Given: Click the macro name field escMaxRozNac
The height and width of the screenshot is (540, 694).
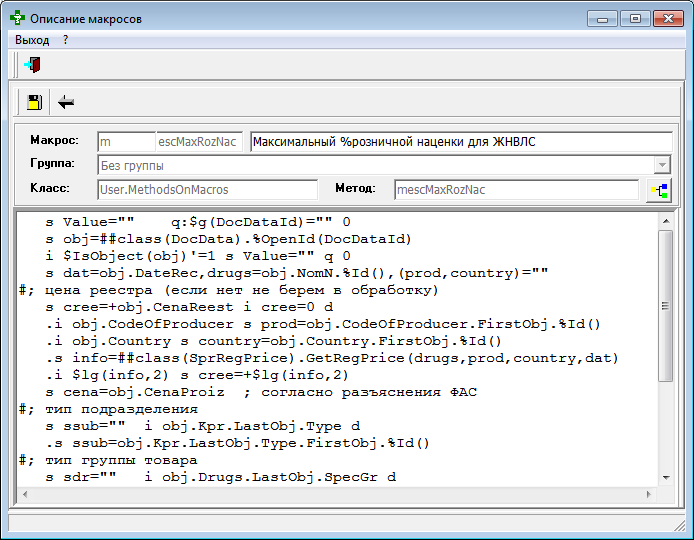Looking at the screenshot, I should pos(199,142).
